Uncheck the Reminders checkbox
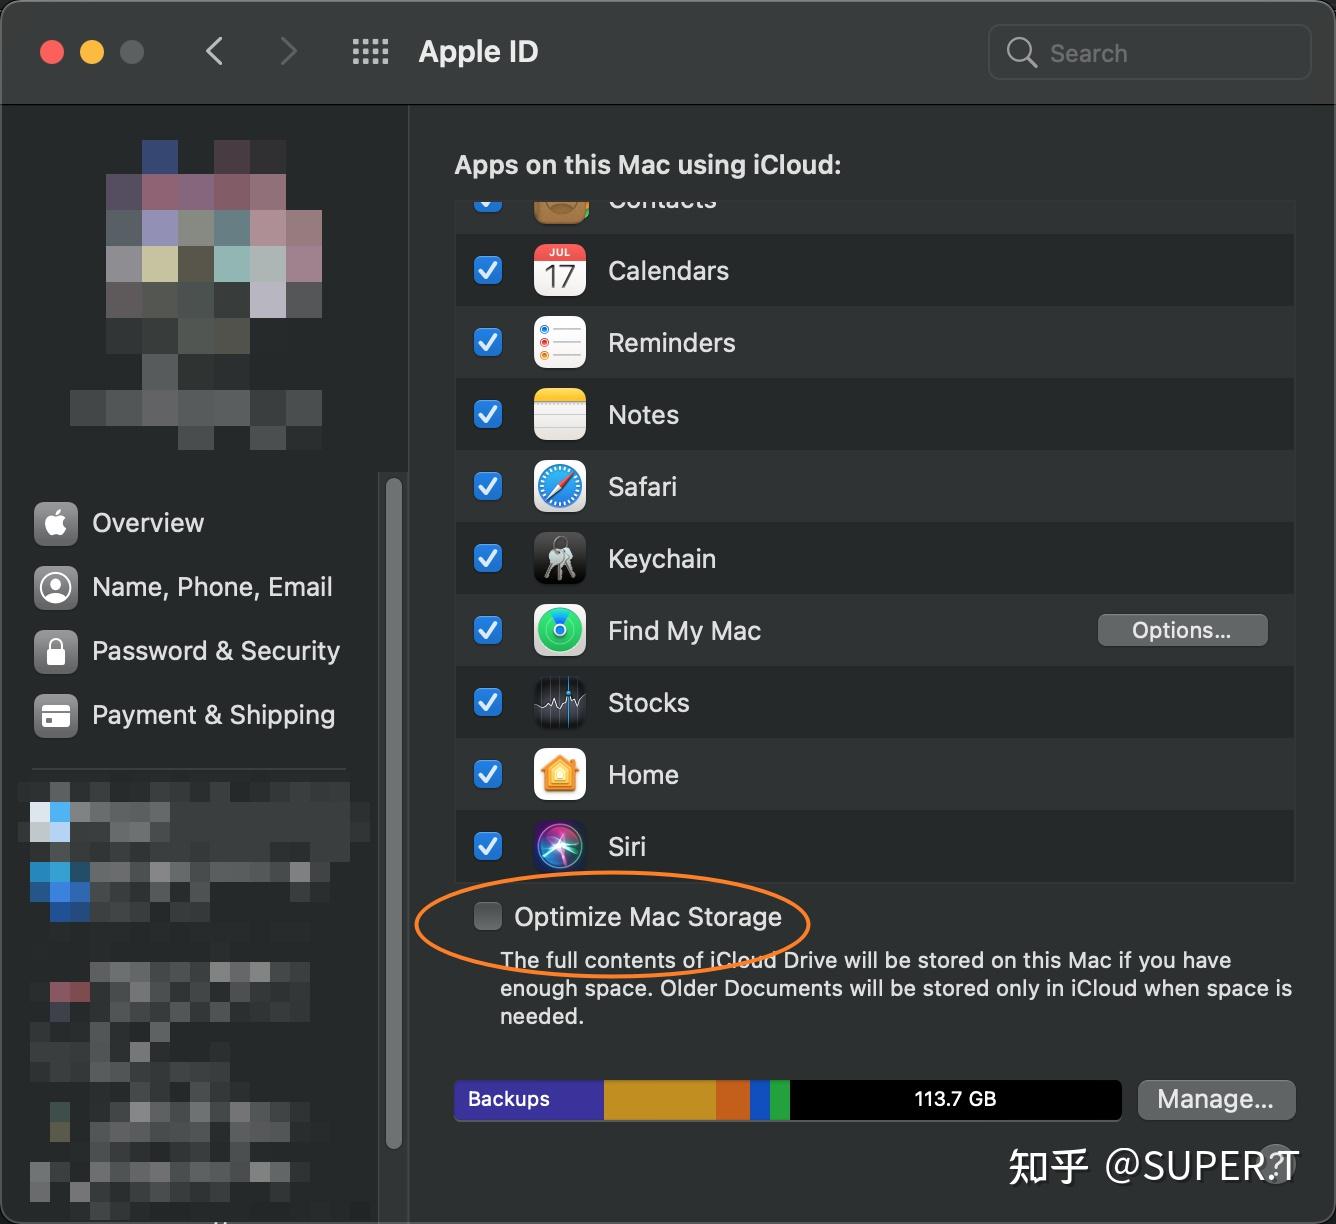The width and height of the screenshot is (1336, 1224). pos(488,343)
